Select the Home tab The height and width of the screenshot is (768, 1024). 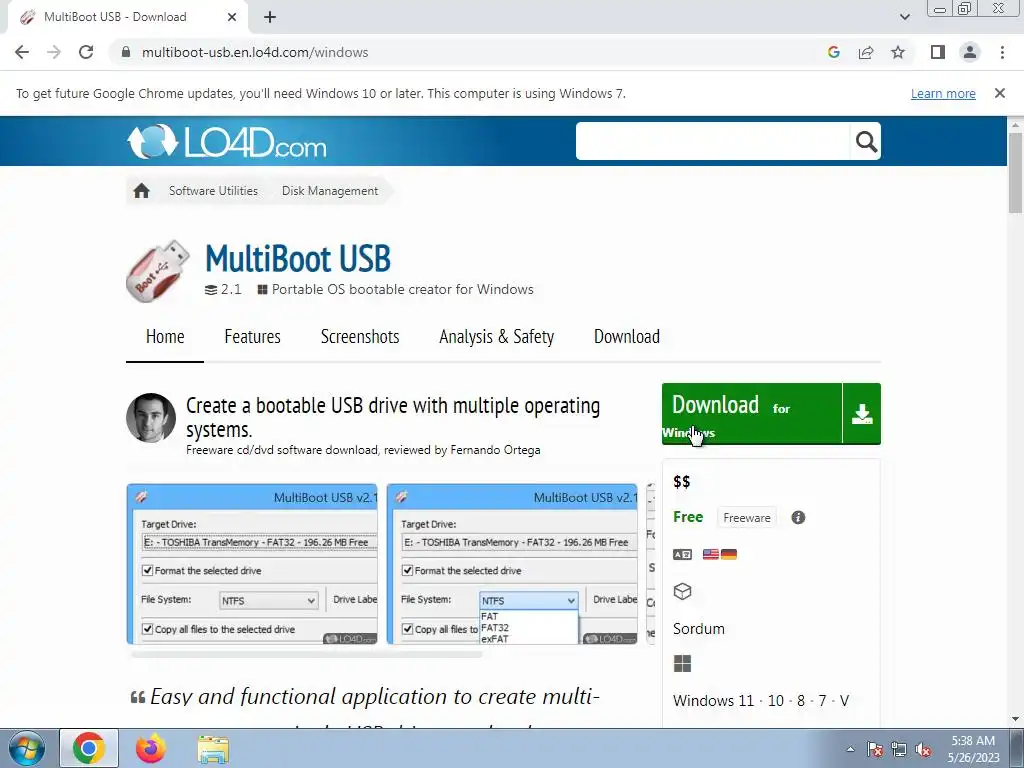[165, 336]
